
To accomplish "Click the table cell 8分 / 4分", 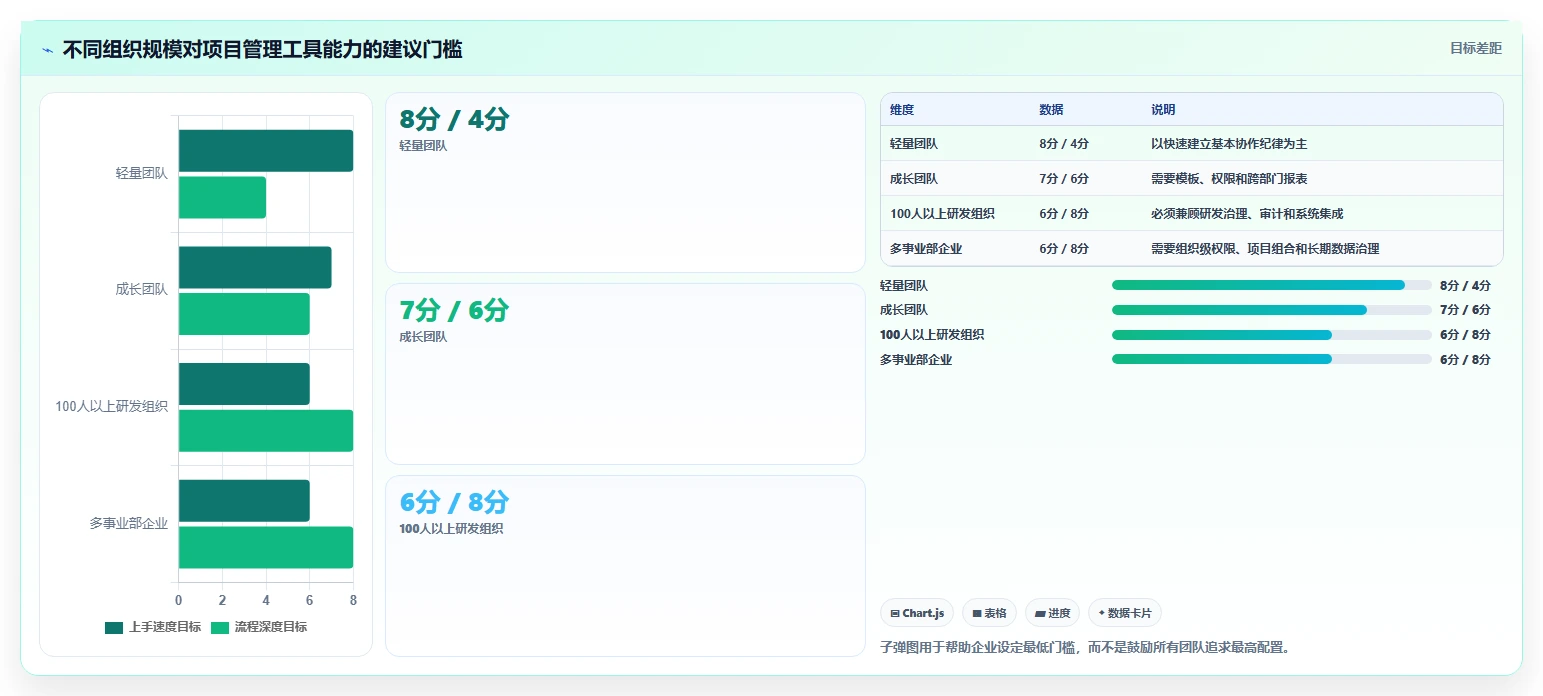I will (1064, 144).
